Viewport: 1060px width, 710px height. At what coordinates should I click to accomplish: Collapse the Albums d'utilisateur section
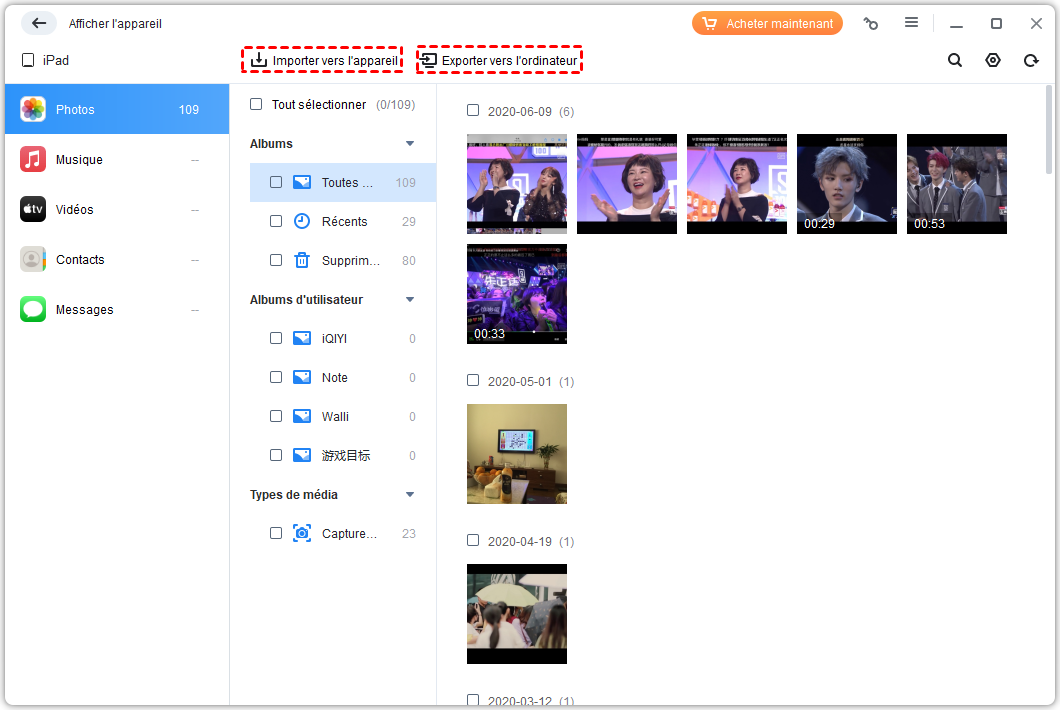point(410,300)
